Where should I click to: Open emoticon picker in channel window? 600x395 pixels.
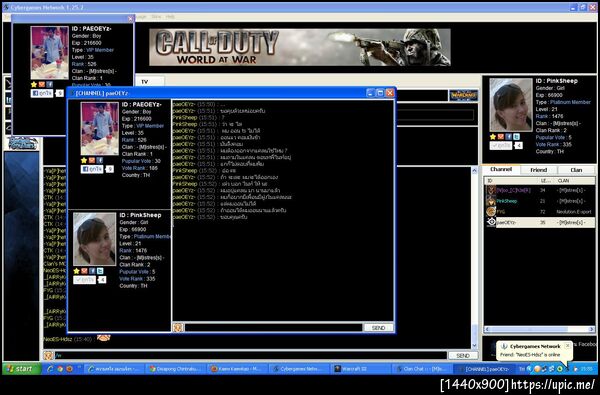tap(178, 328)
